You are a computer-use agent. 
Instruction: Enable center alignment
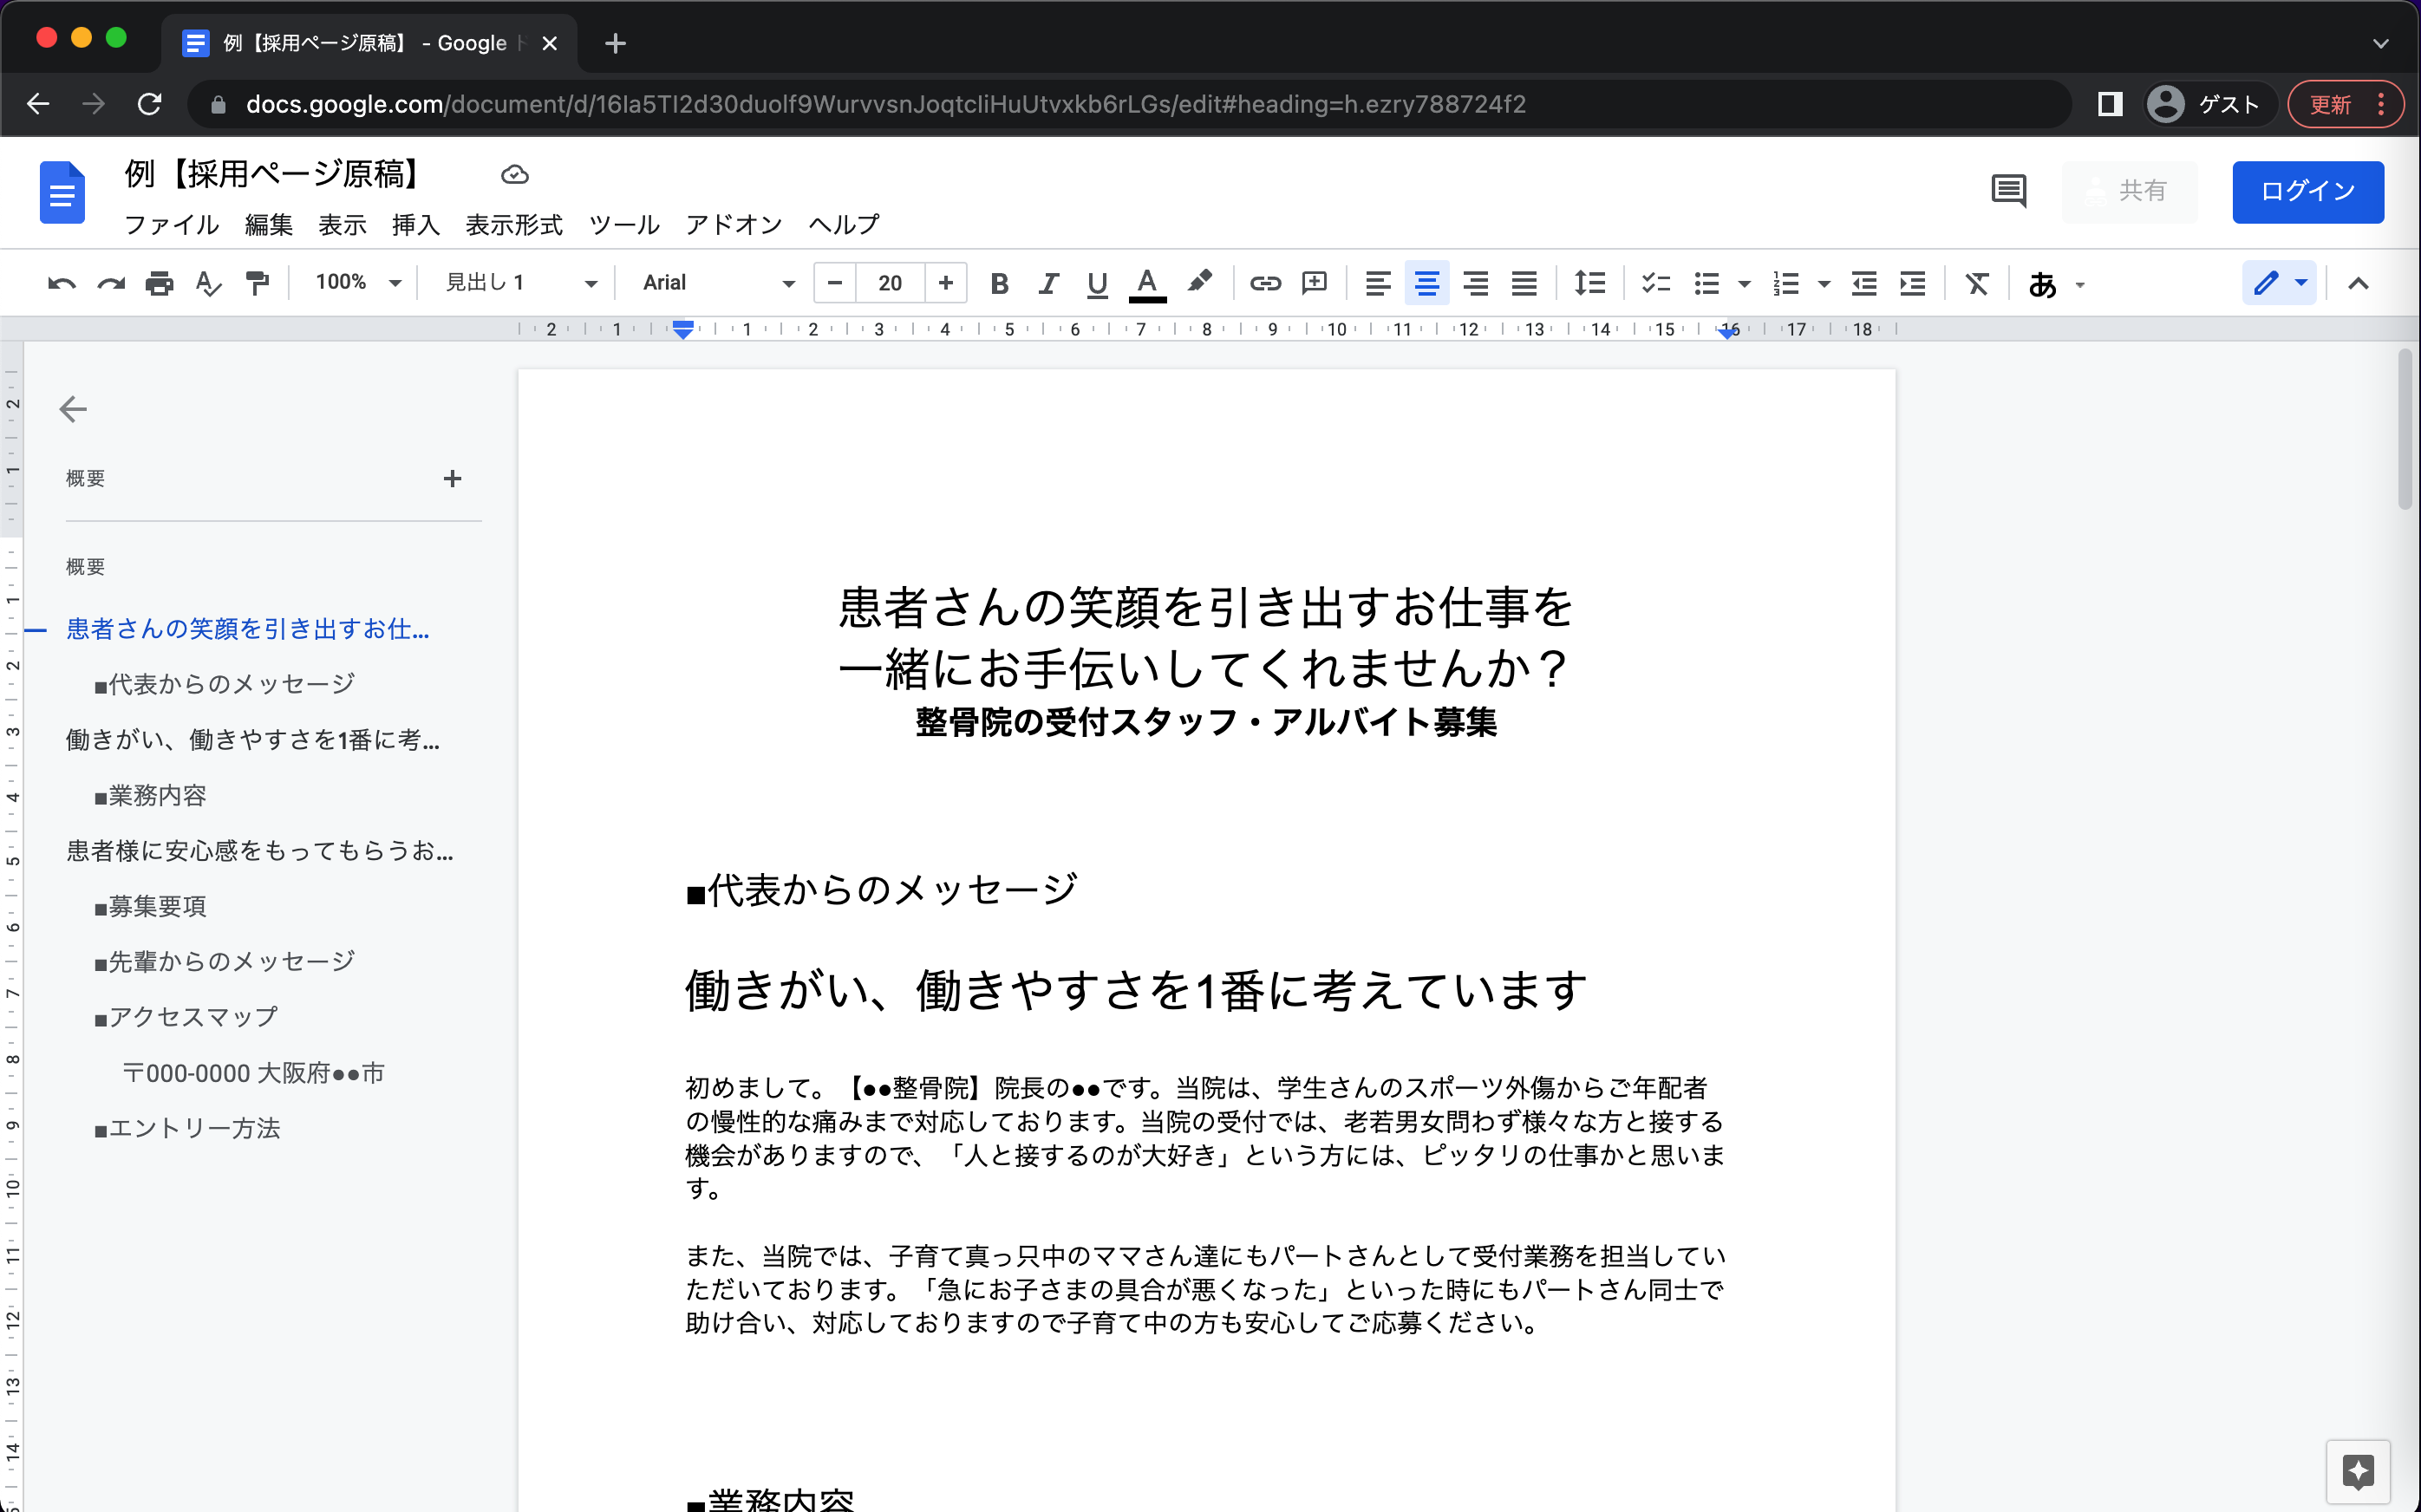coord(1426,284)
